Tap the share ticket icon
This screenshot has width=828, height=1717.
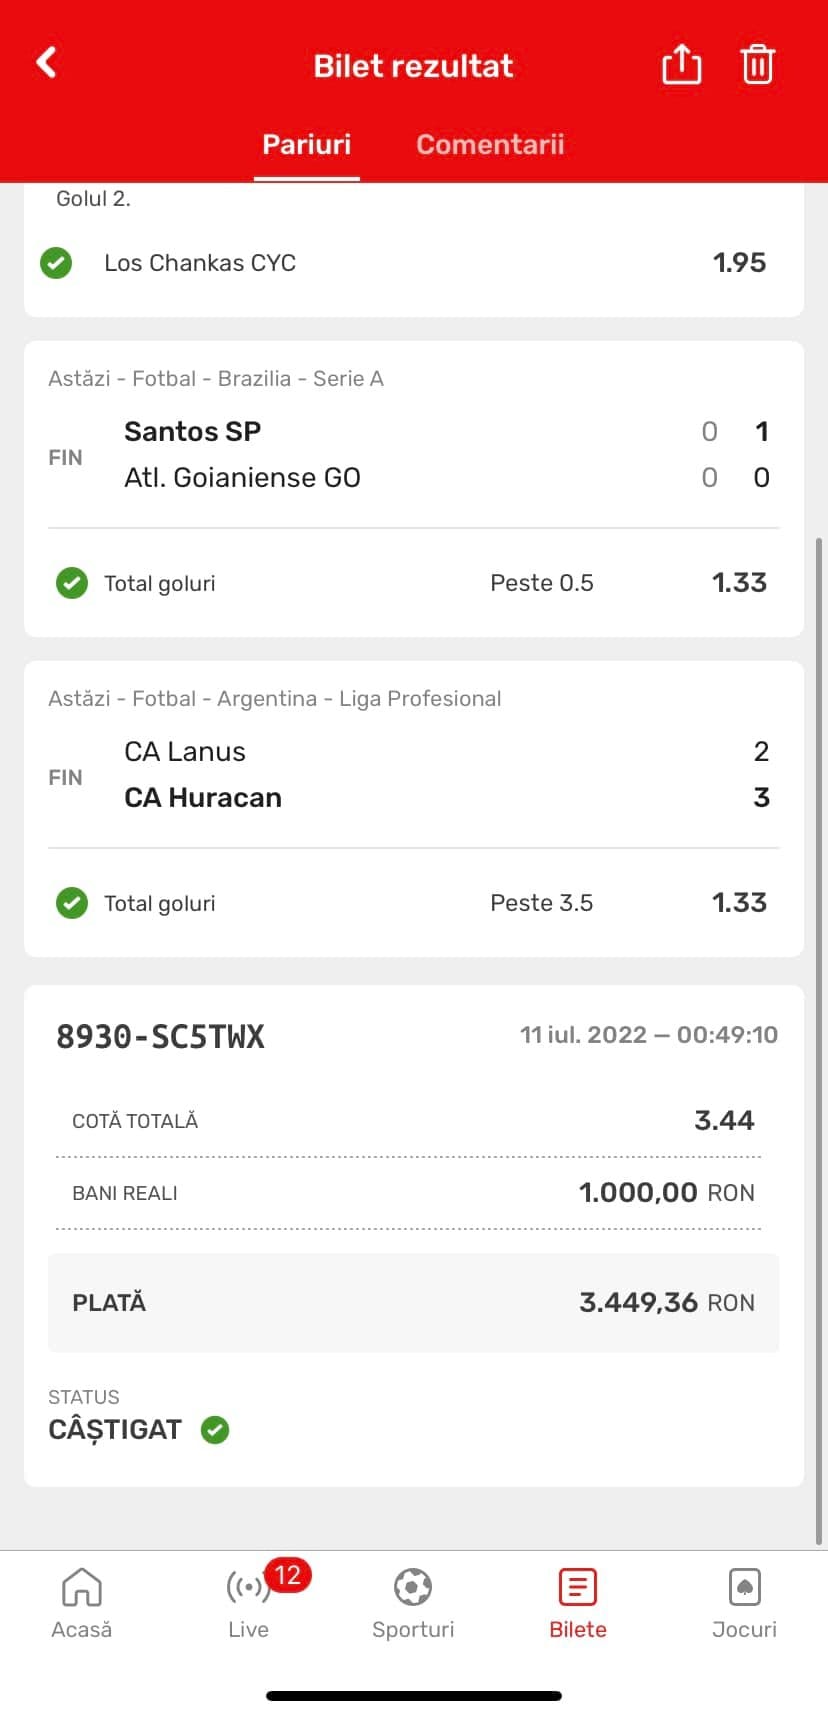pos(681,65)
